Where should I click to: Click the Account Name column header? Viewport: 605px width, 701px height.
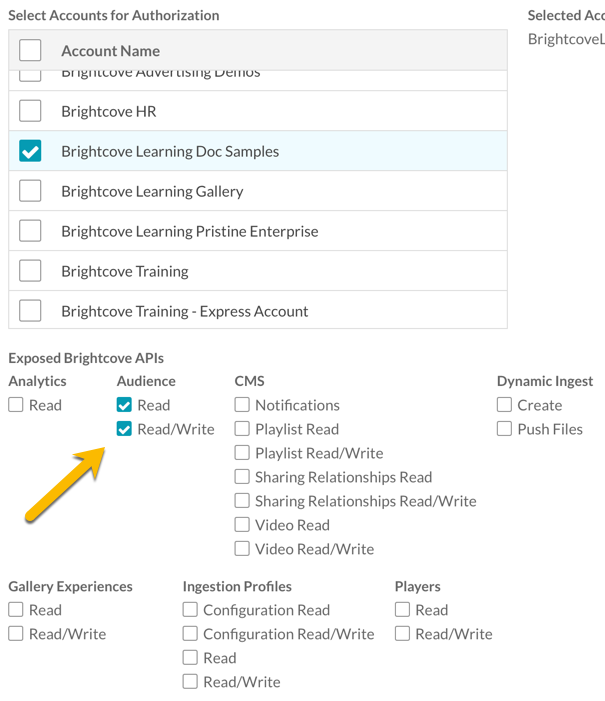[110, 51]
